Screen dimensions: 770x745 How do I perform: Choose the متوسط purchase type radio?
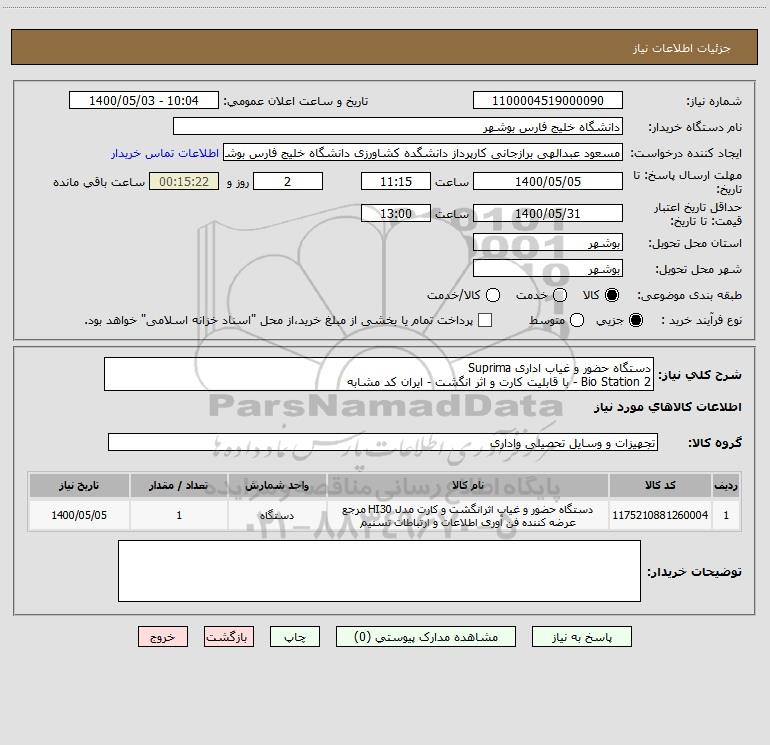577,320
